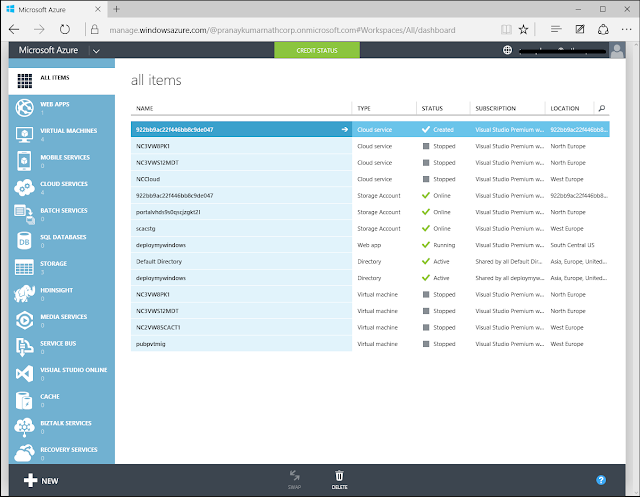Screen dimensions: 640x497
Task: Open the Batch Services icon
Action: point(24,214)
